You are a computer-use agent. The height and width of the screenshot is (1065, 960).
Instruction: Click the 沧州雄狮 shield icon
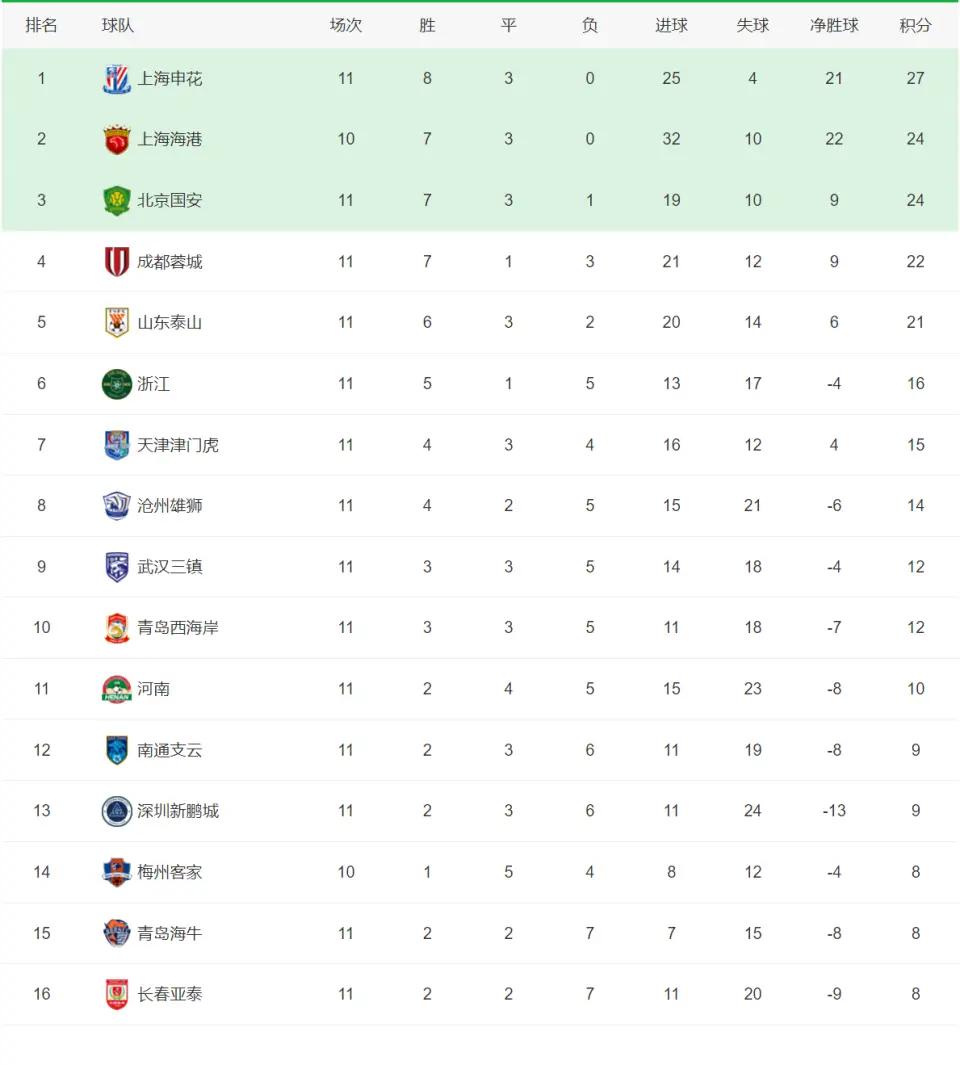point(116,506)
